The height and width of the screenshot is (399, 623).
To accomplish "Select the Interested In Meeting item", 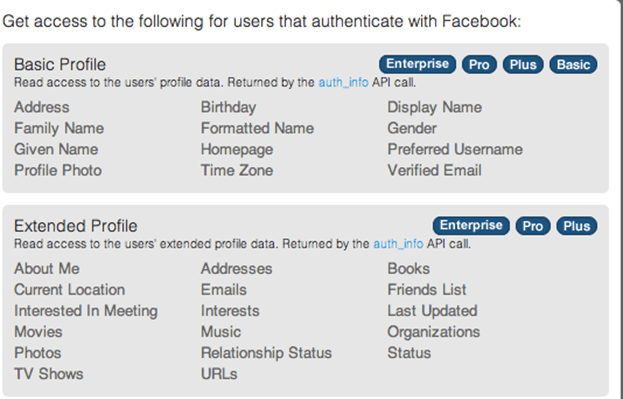I will (x=86, y=311).
